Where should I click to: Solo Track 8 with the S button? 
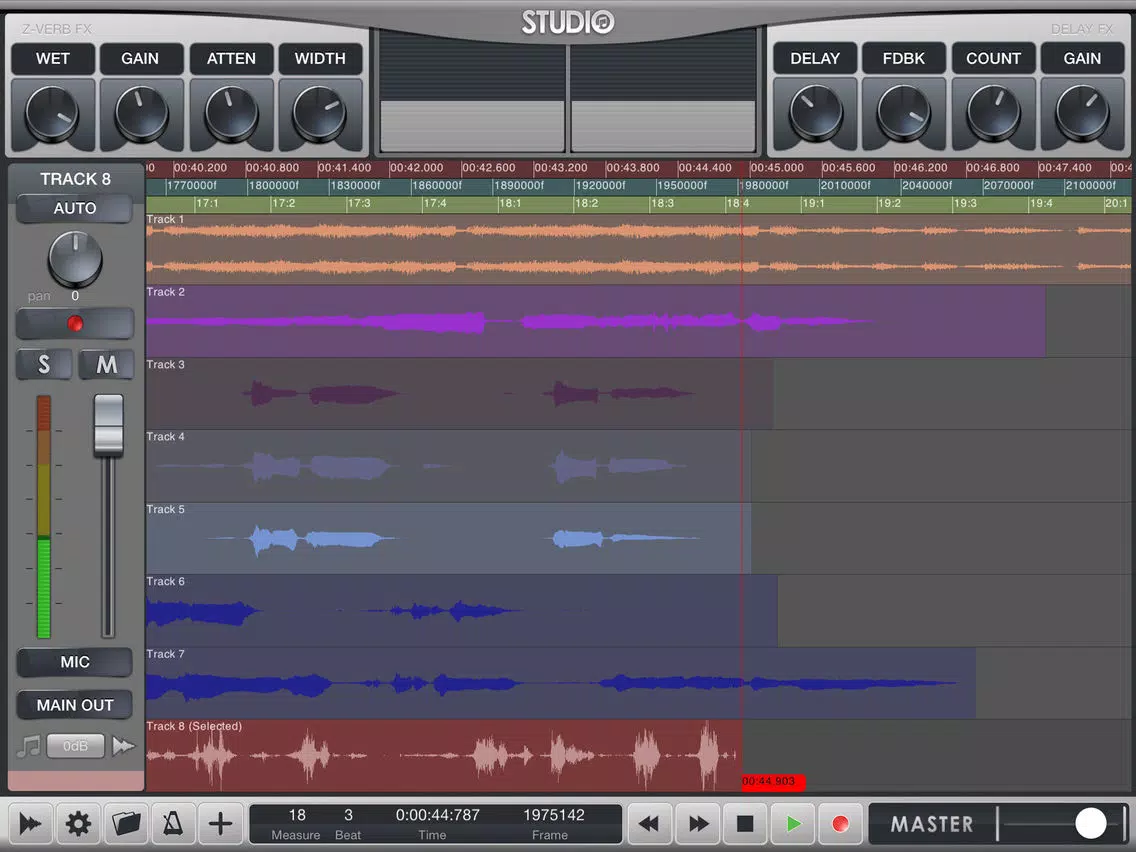[x=44, y=364]
